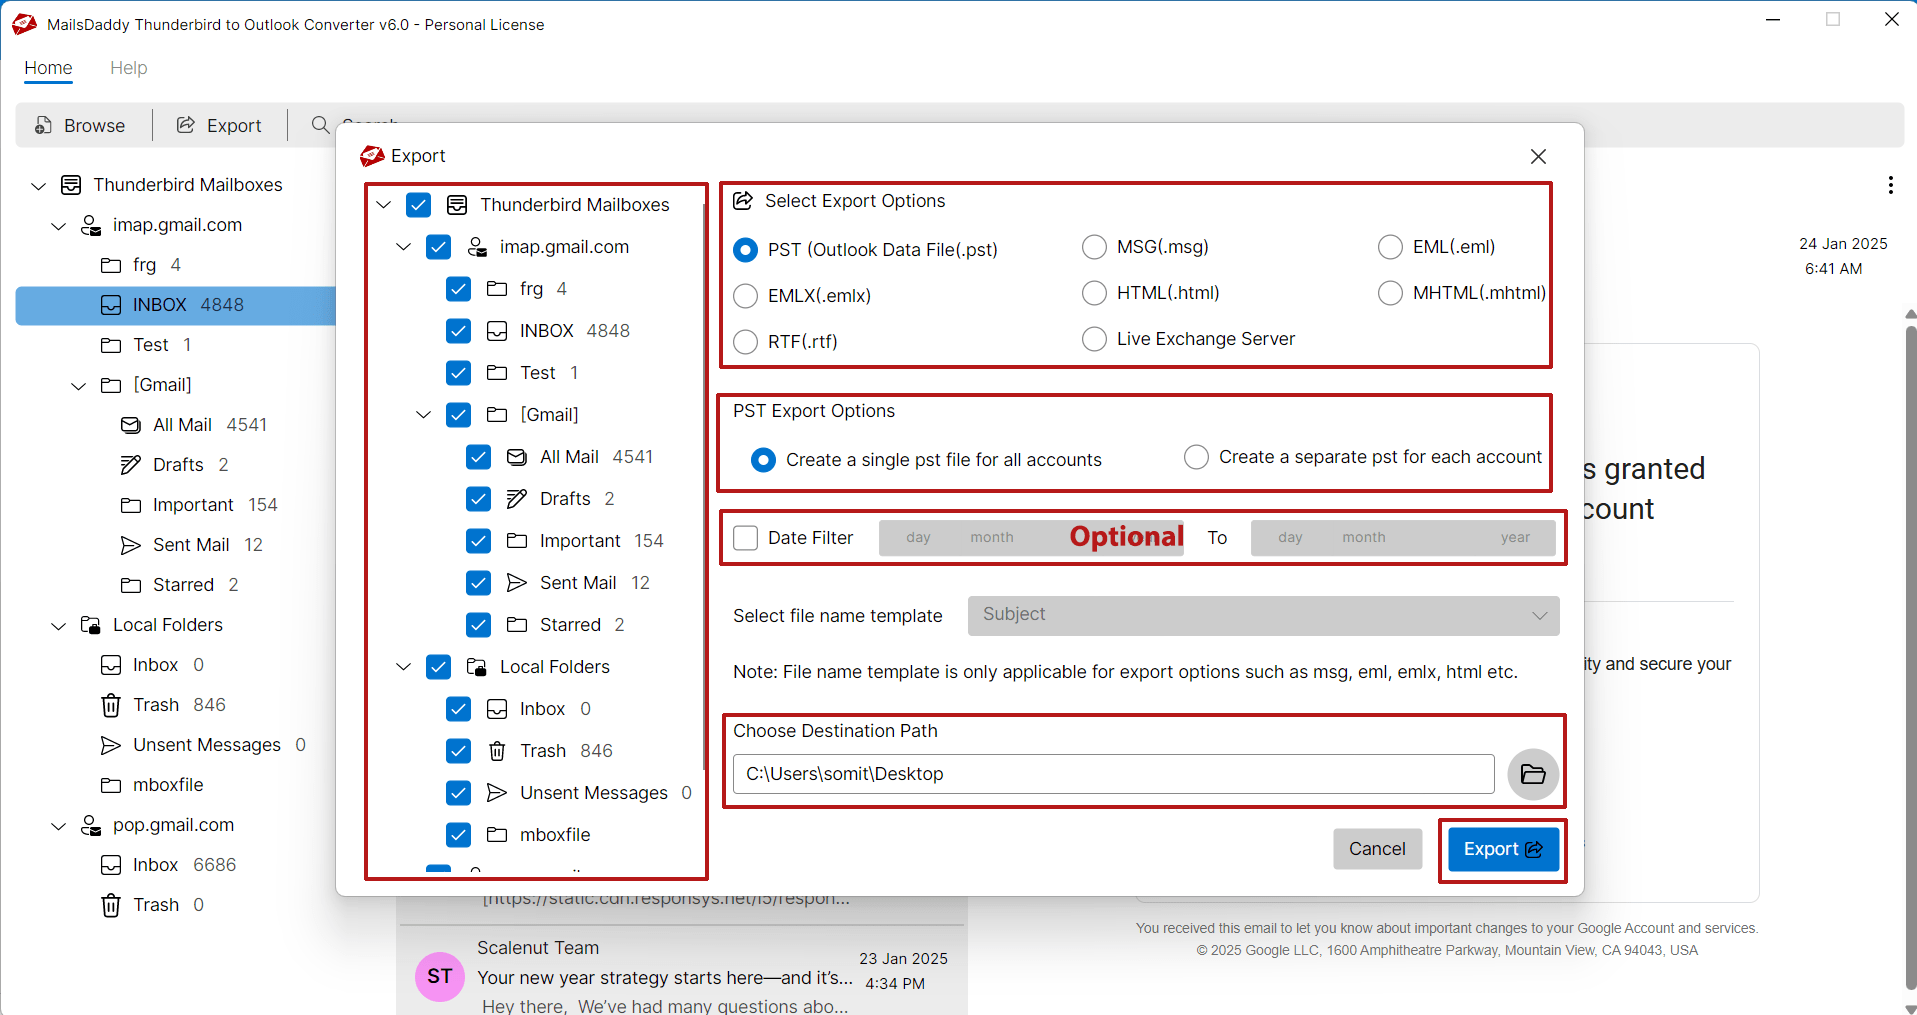Screen dimensions: 1917x1015
Task: Click the Unsent Messages icon in left sidebar
Action: [x=111, y=745]
